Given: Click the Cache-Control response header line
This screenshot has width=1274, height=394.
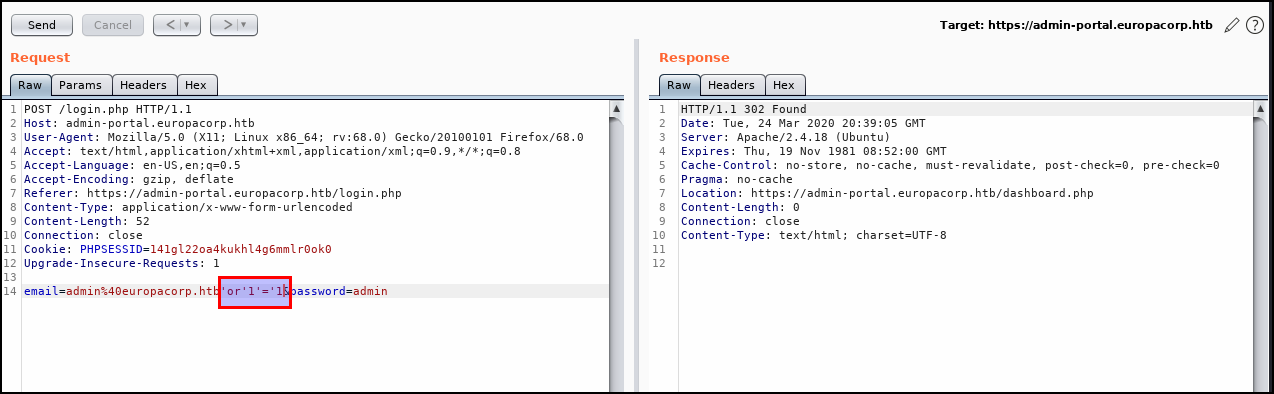Looking at the screenshot, I should tap(950, 165).
